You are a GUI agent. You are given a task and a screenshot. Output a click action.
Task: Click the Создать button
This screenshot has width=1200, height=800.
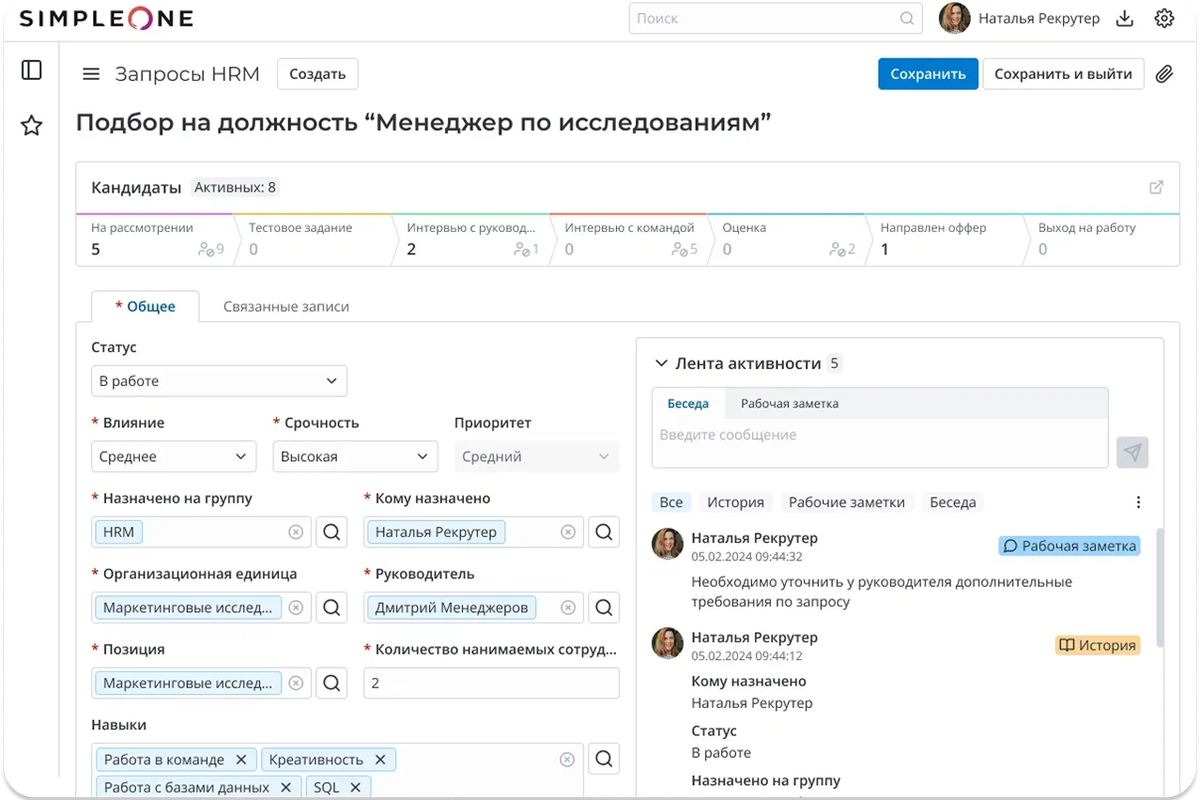pyautogui.click(x=317, y=74)
